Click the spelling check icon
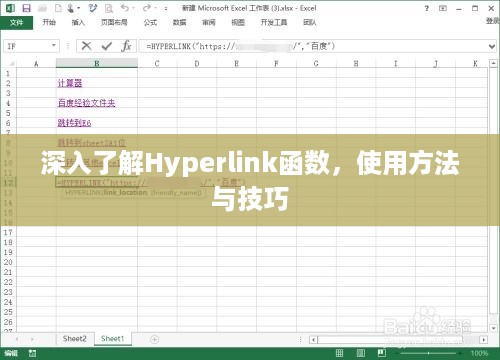This screenshot has height=360, width=500. click(x=92, y=8)
